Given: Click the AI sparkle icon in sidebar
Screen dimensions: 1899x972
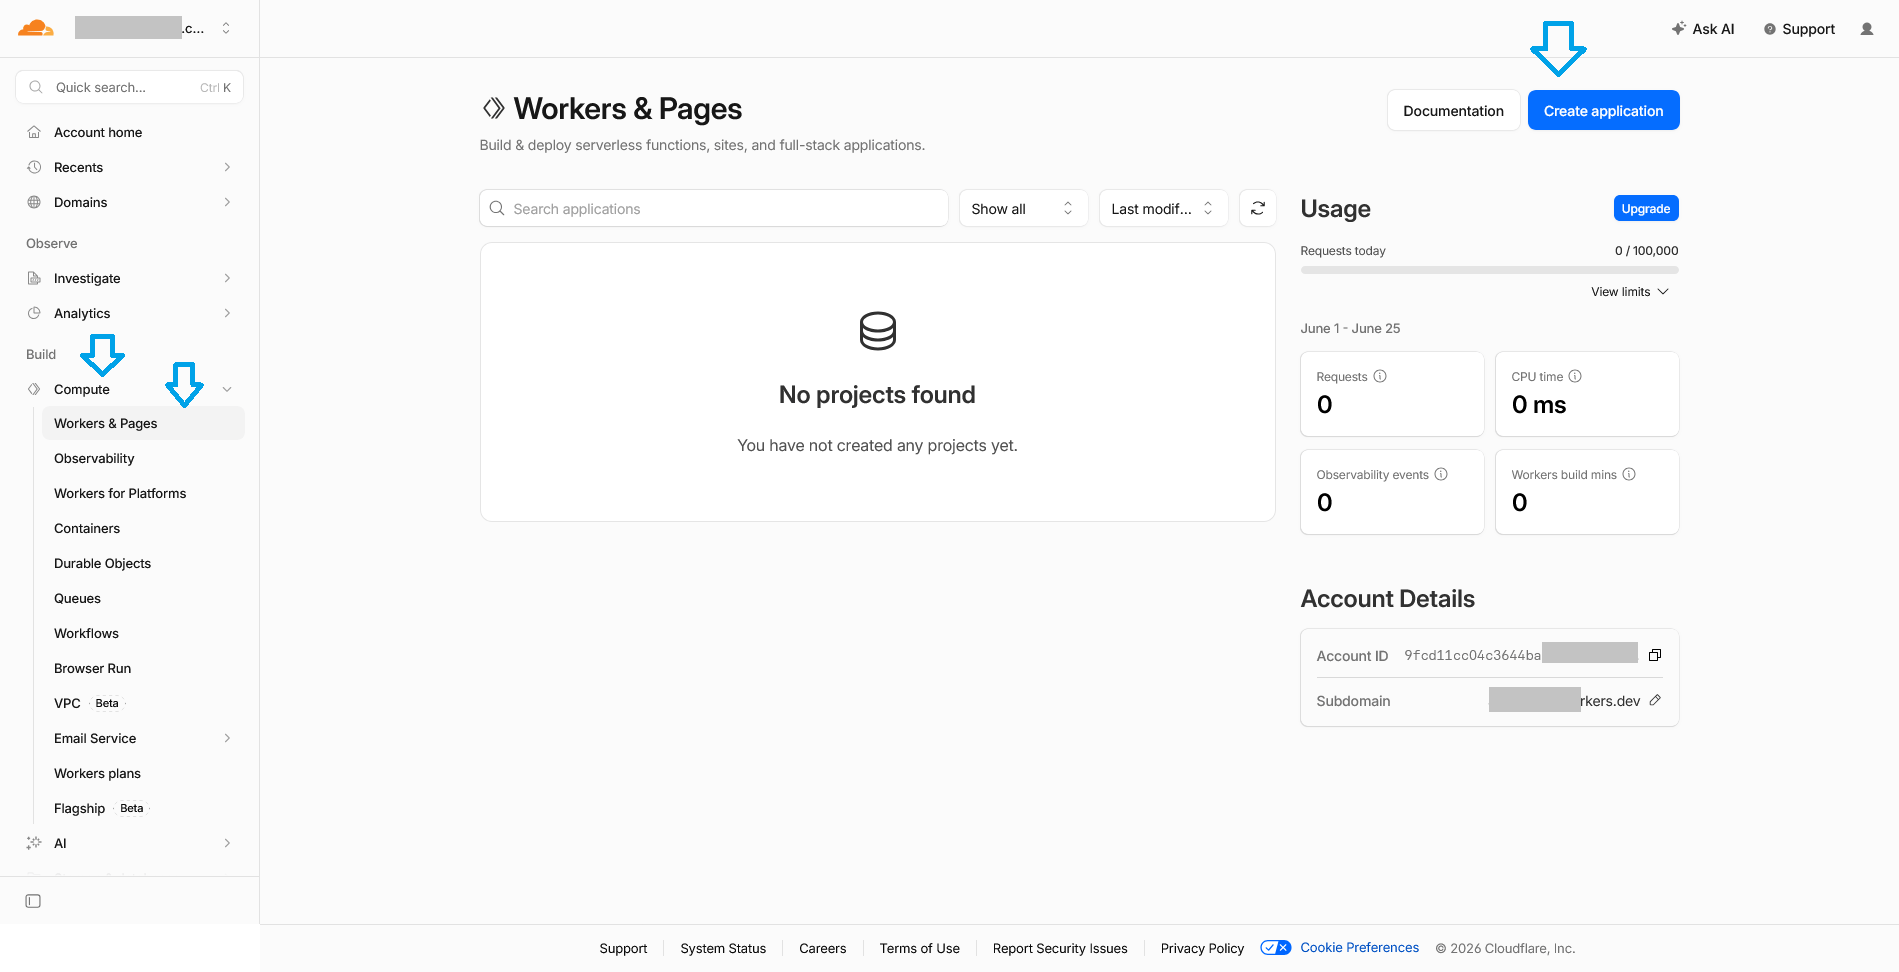Looking at the screenshot, I should click(x=34, y=843).
